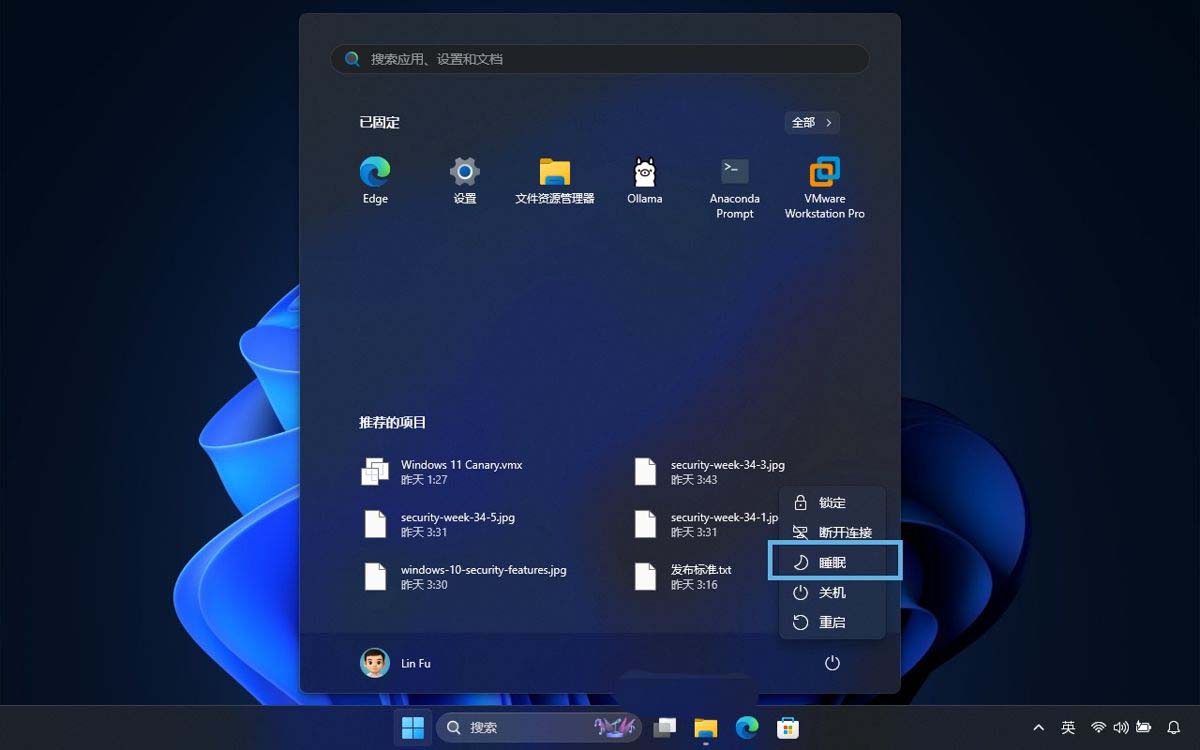
Task: Show hidden system tray icons
Action: [x=1038, y=727]
